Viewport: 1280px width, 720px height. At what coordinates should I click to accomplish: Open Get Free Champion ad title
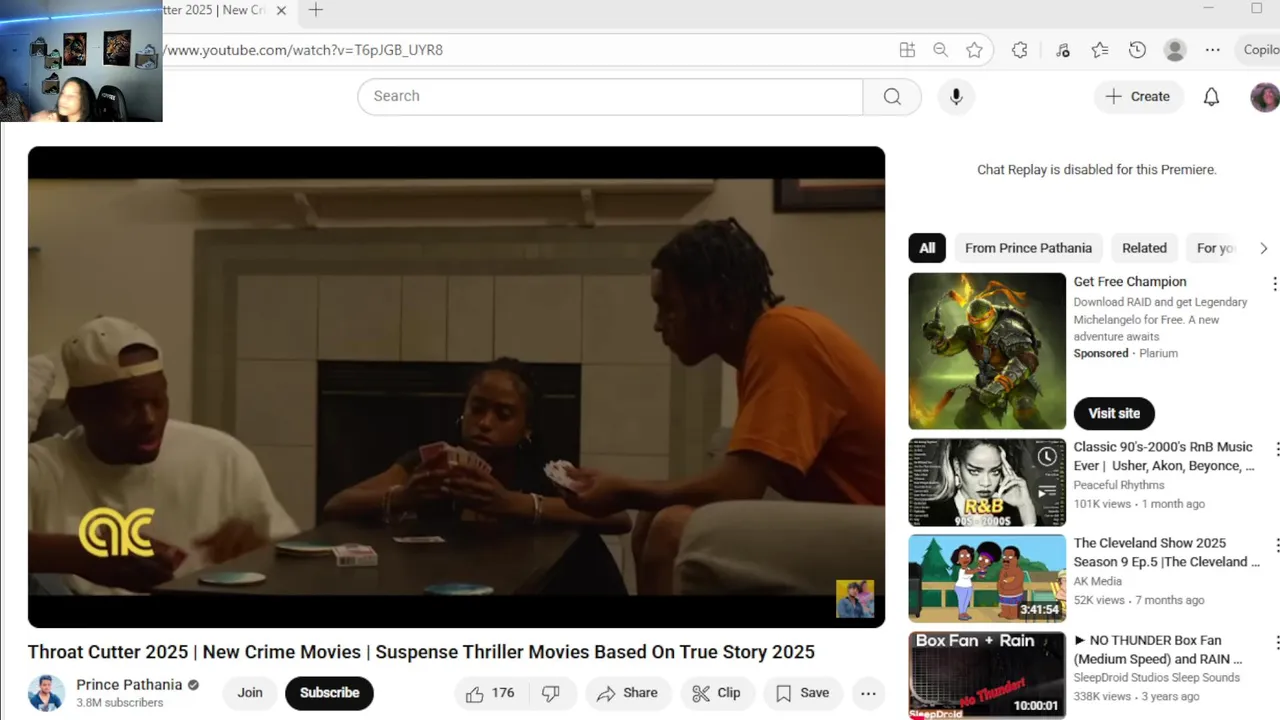click(x=1130, y=282)
